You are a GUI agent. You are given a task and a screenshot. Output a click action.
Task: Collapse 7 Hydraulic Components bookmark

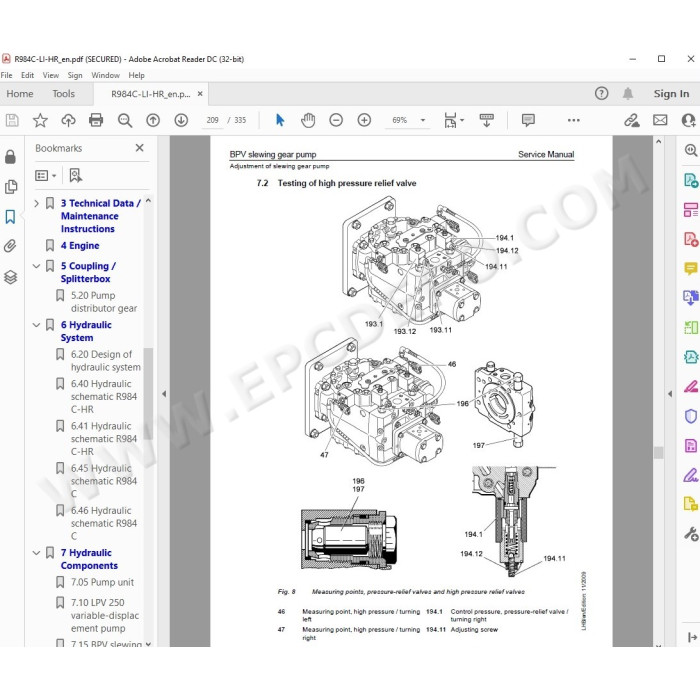coord(36,553)
